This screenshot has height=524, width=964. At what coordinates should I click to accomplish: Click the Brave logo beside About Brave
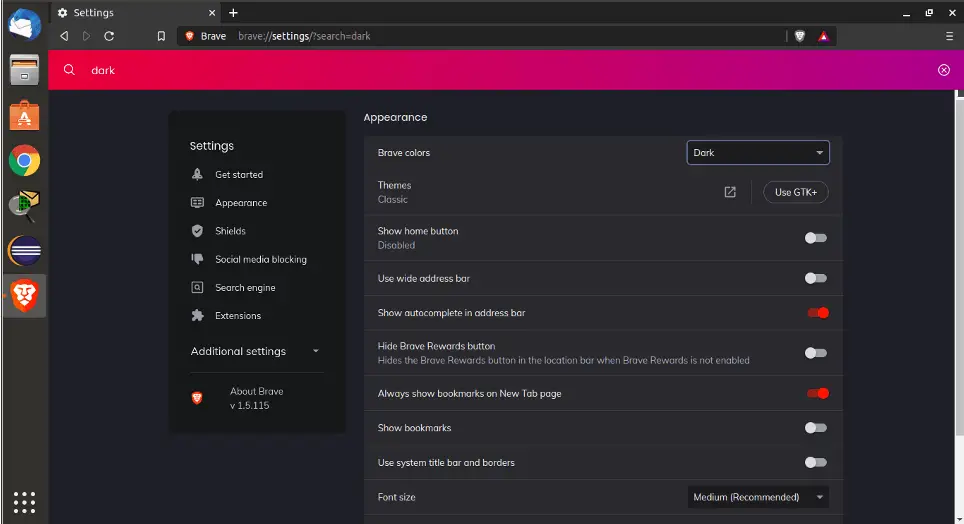[x=197, y=398]
